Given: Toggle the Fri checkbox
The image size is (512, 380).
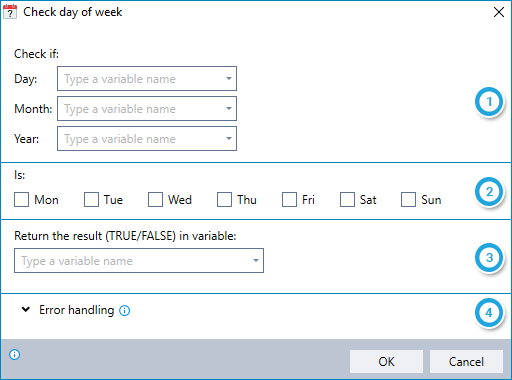Looking at the screenshot, I should (289, 200).
